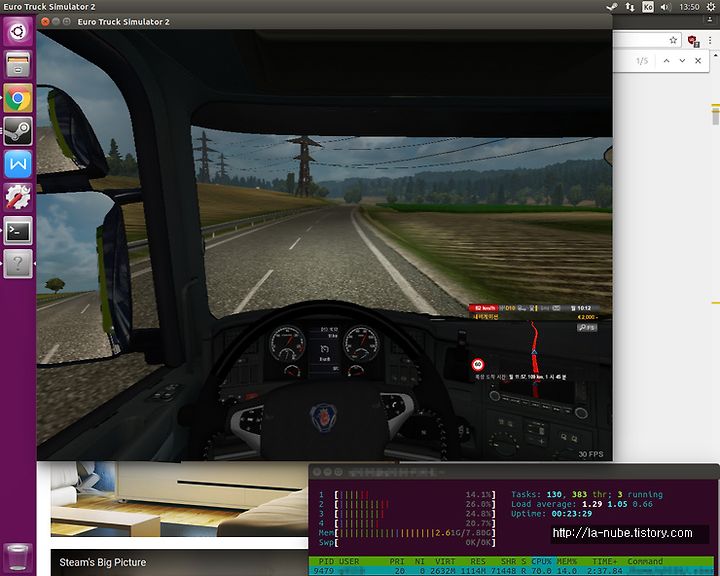Image resolution: width=720 pixels, height=576 pixels.
Task: Open Chrome's three-dot menu
Action: point(710,40)
